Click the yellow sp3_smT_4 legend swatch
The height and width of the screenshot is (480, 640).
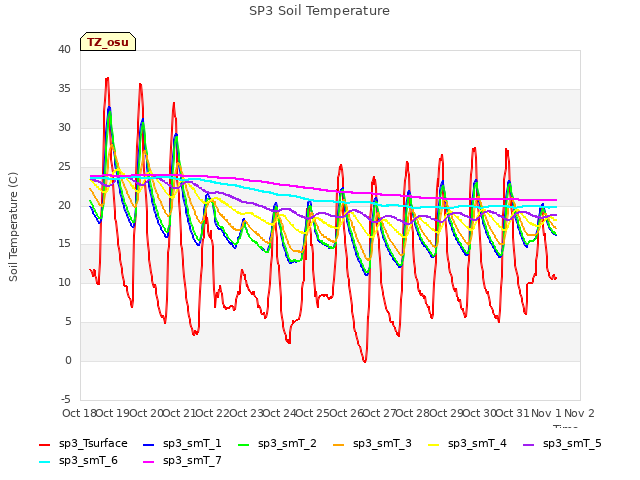(x=433, y=444)
